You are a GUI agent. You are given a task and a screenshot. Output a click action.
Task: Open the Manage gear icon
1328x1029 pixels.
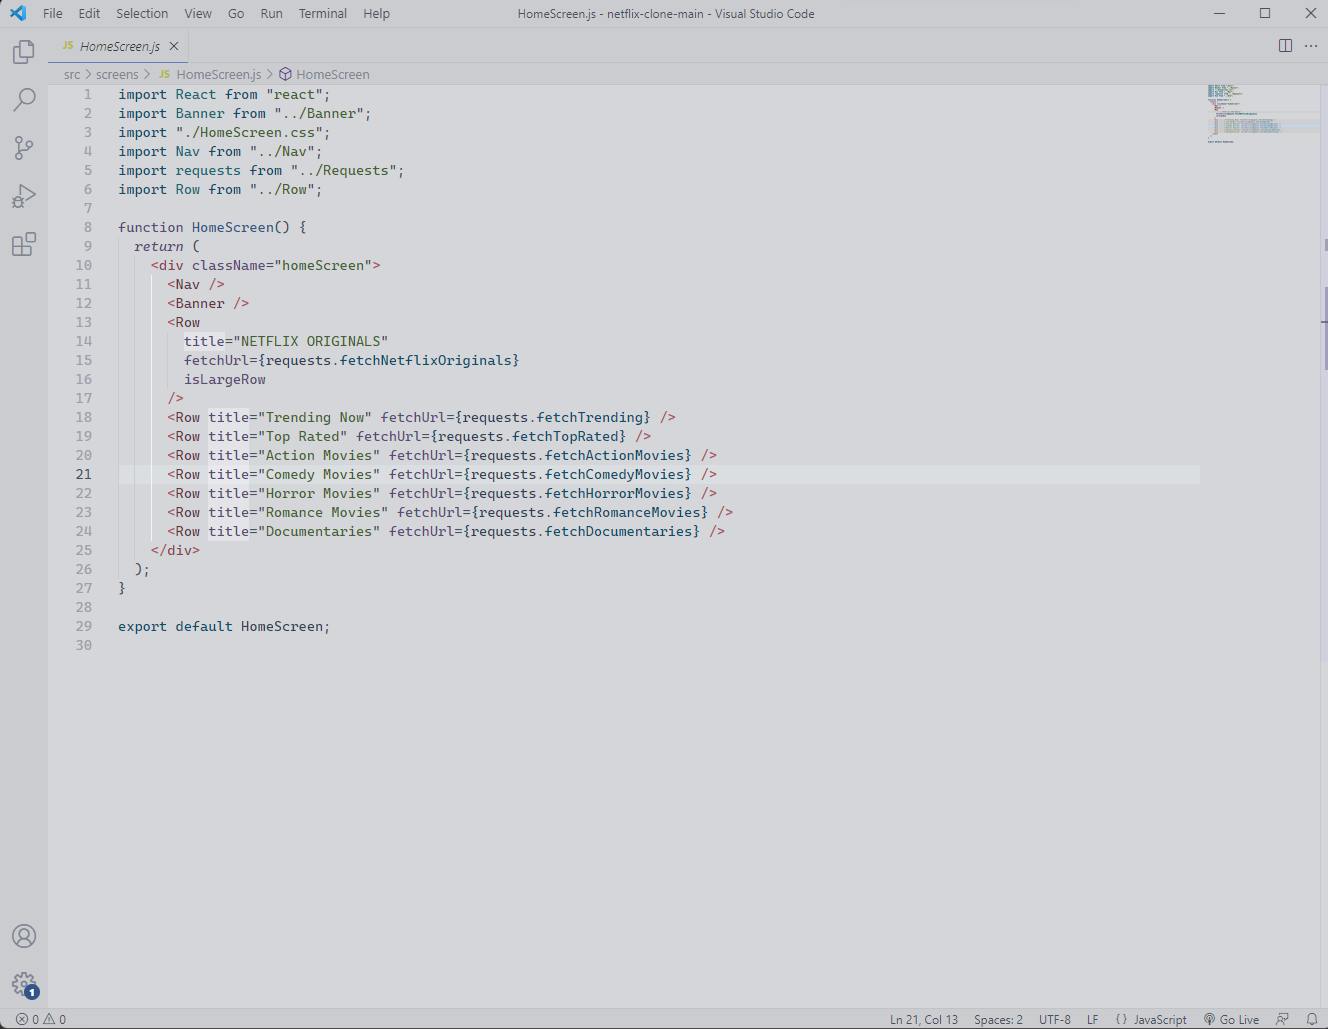24,985
